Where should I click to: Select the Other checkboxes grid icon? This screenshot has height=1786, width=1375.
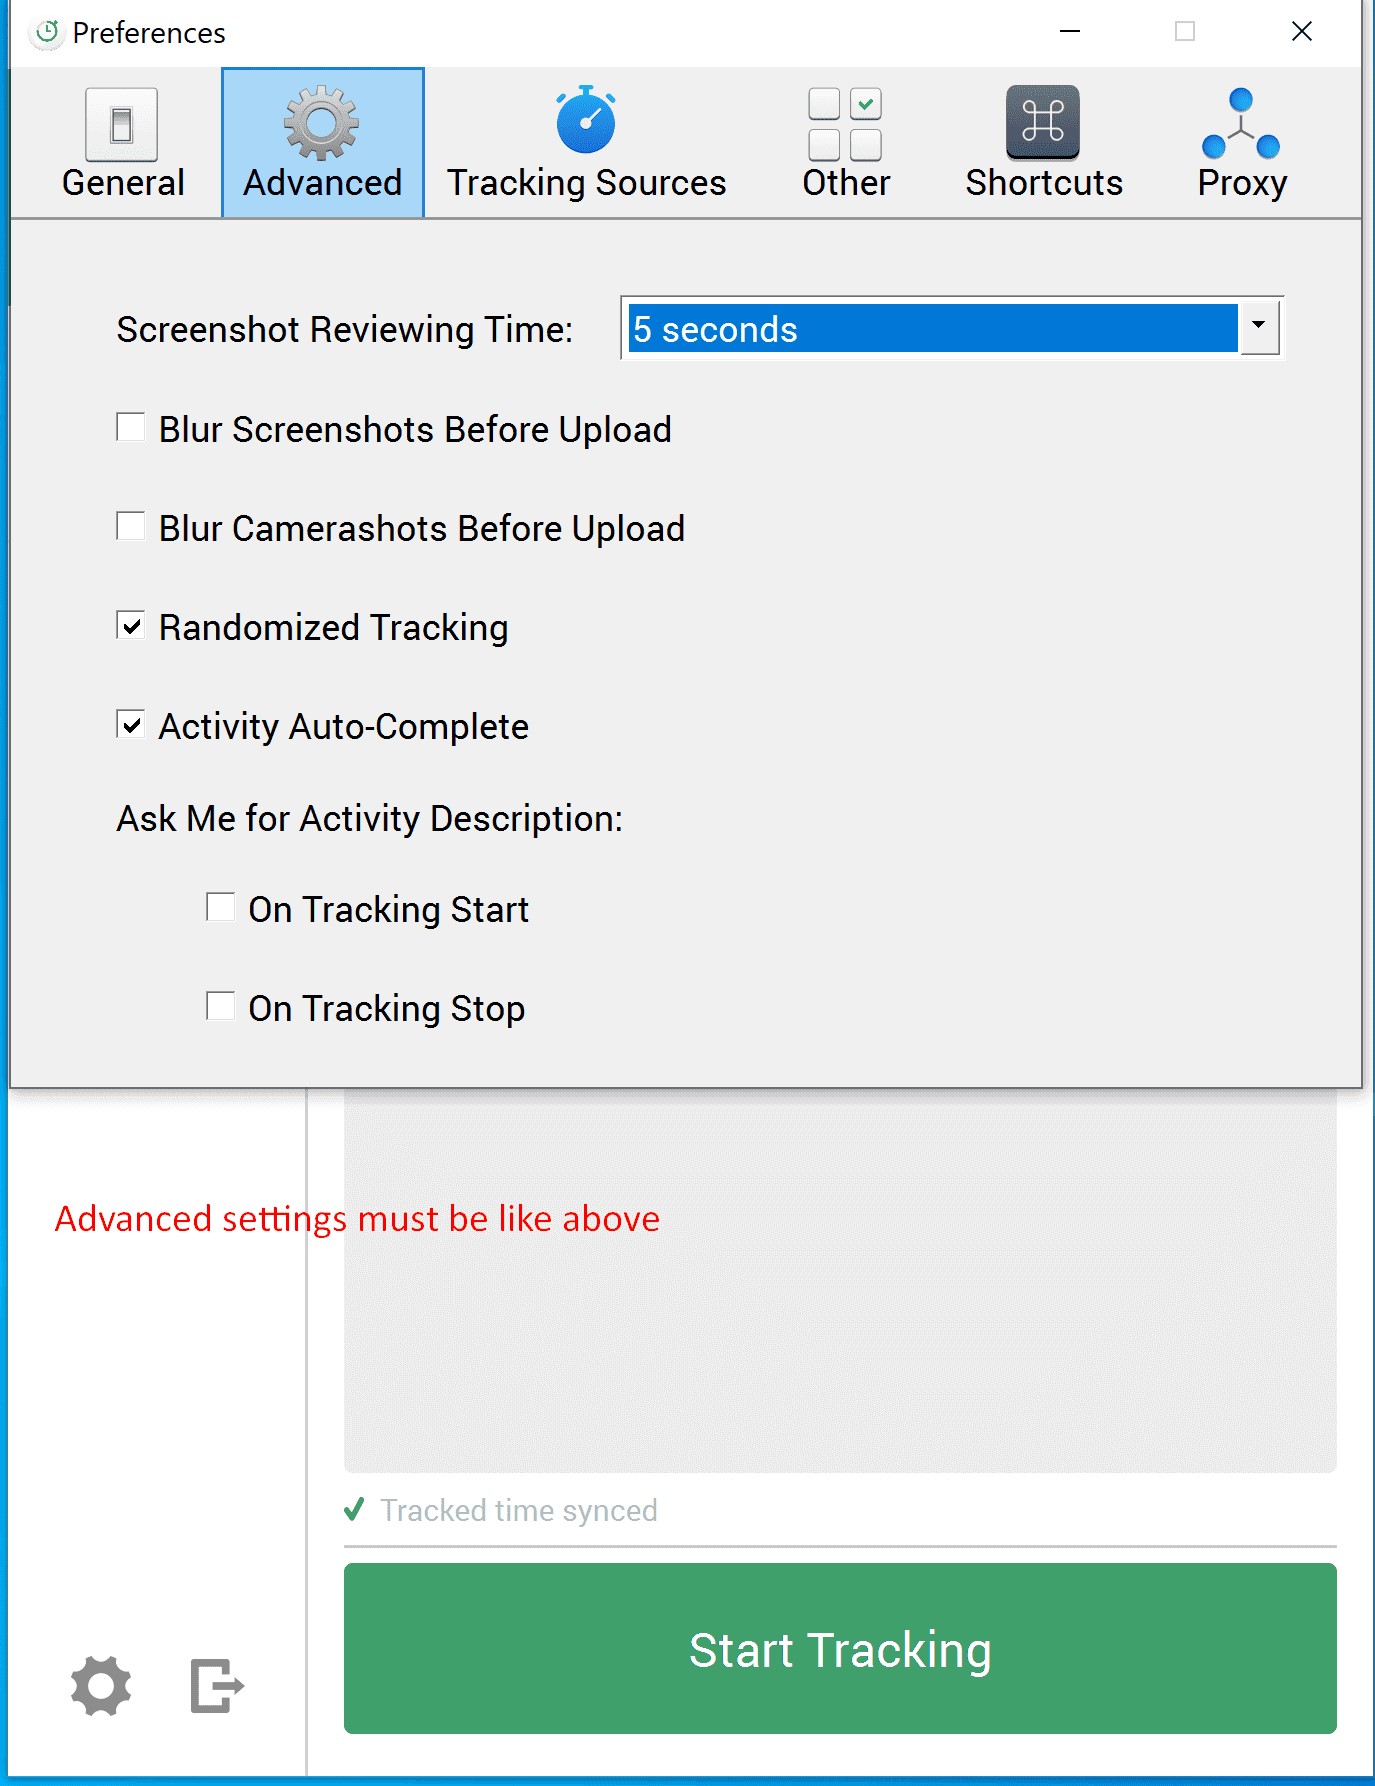[845, 124]
